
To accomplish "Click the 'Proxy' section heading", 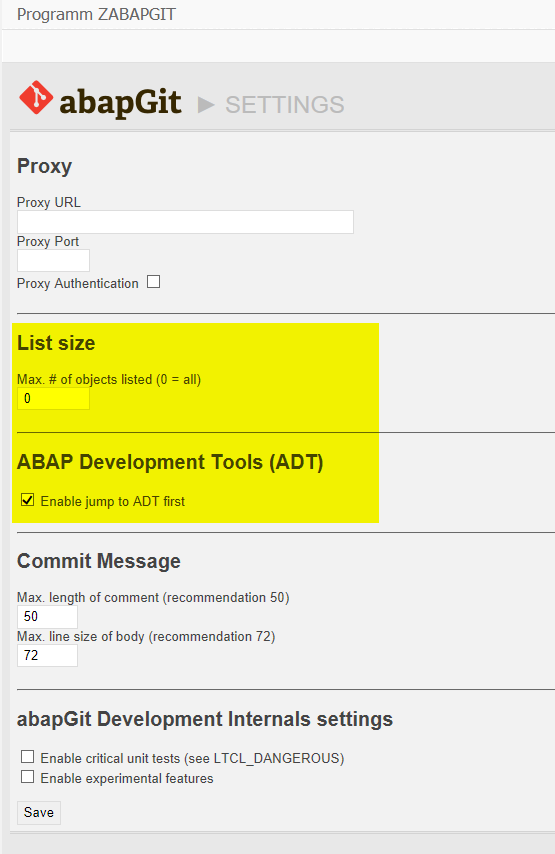I will [44, 166].
